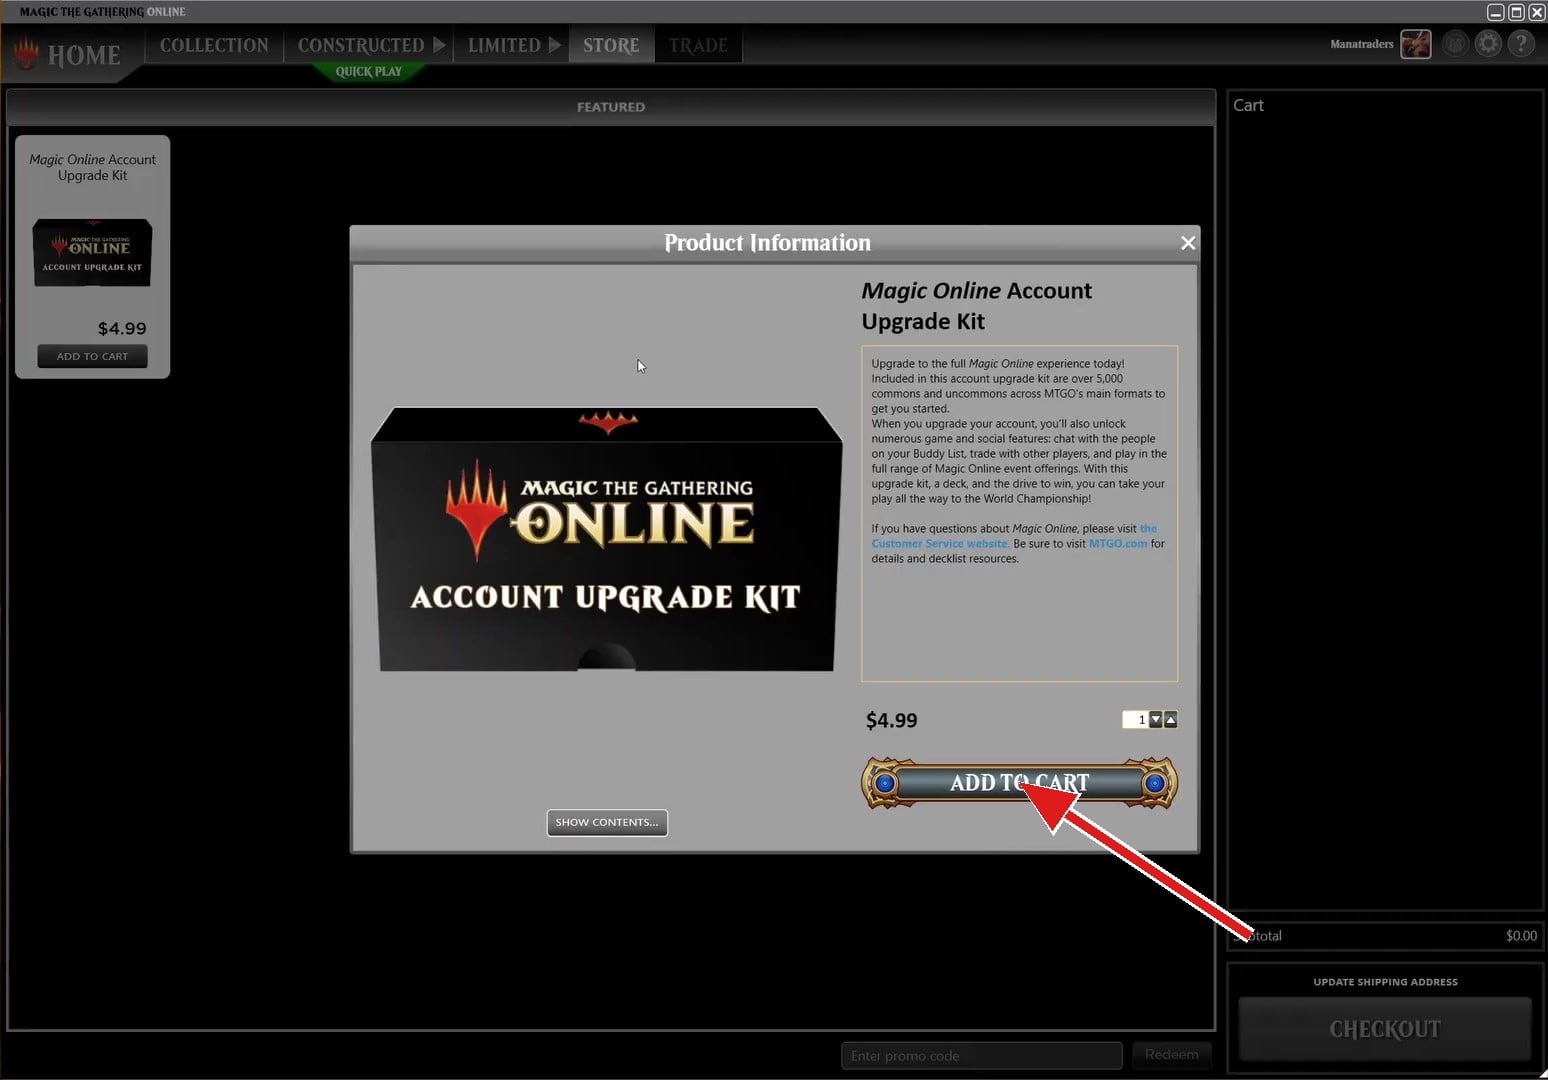The height and width of the screenshot is (1080, 1548).
Task: Open the CONSTRUCTED menu
Action: click(x=361, y=45)
